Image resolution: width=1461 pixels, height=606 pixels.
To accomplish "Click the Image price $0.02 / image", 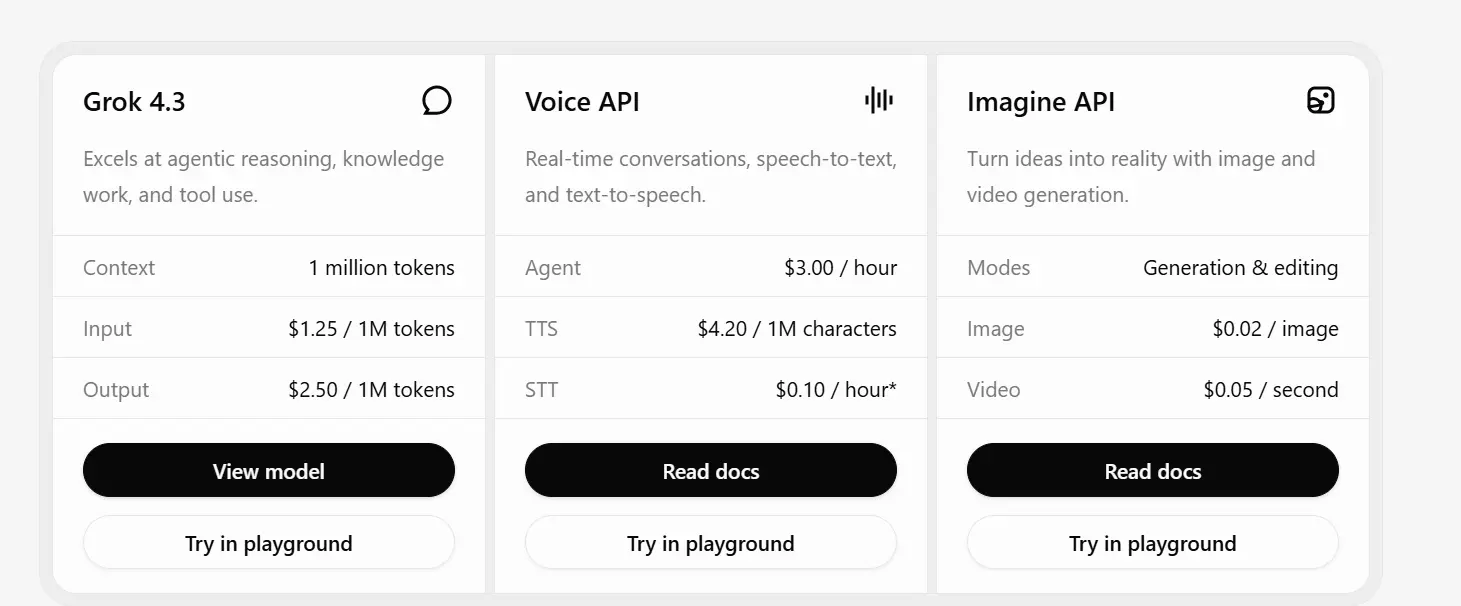I will coord(1275,329).
